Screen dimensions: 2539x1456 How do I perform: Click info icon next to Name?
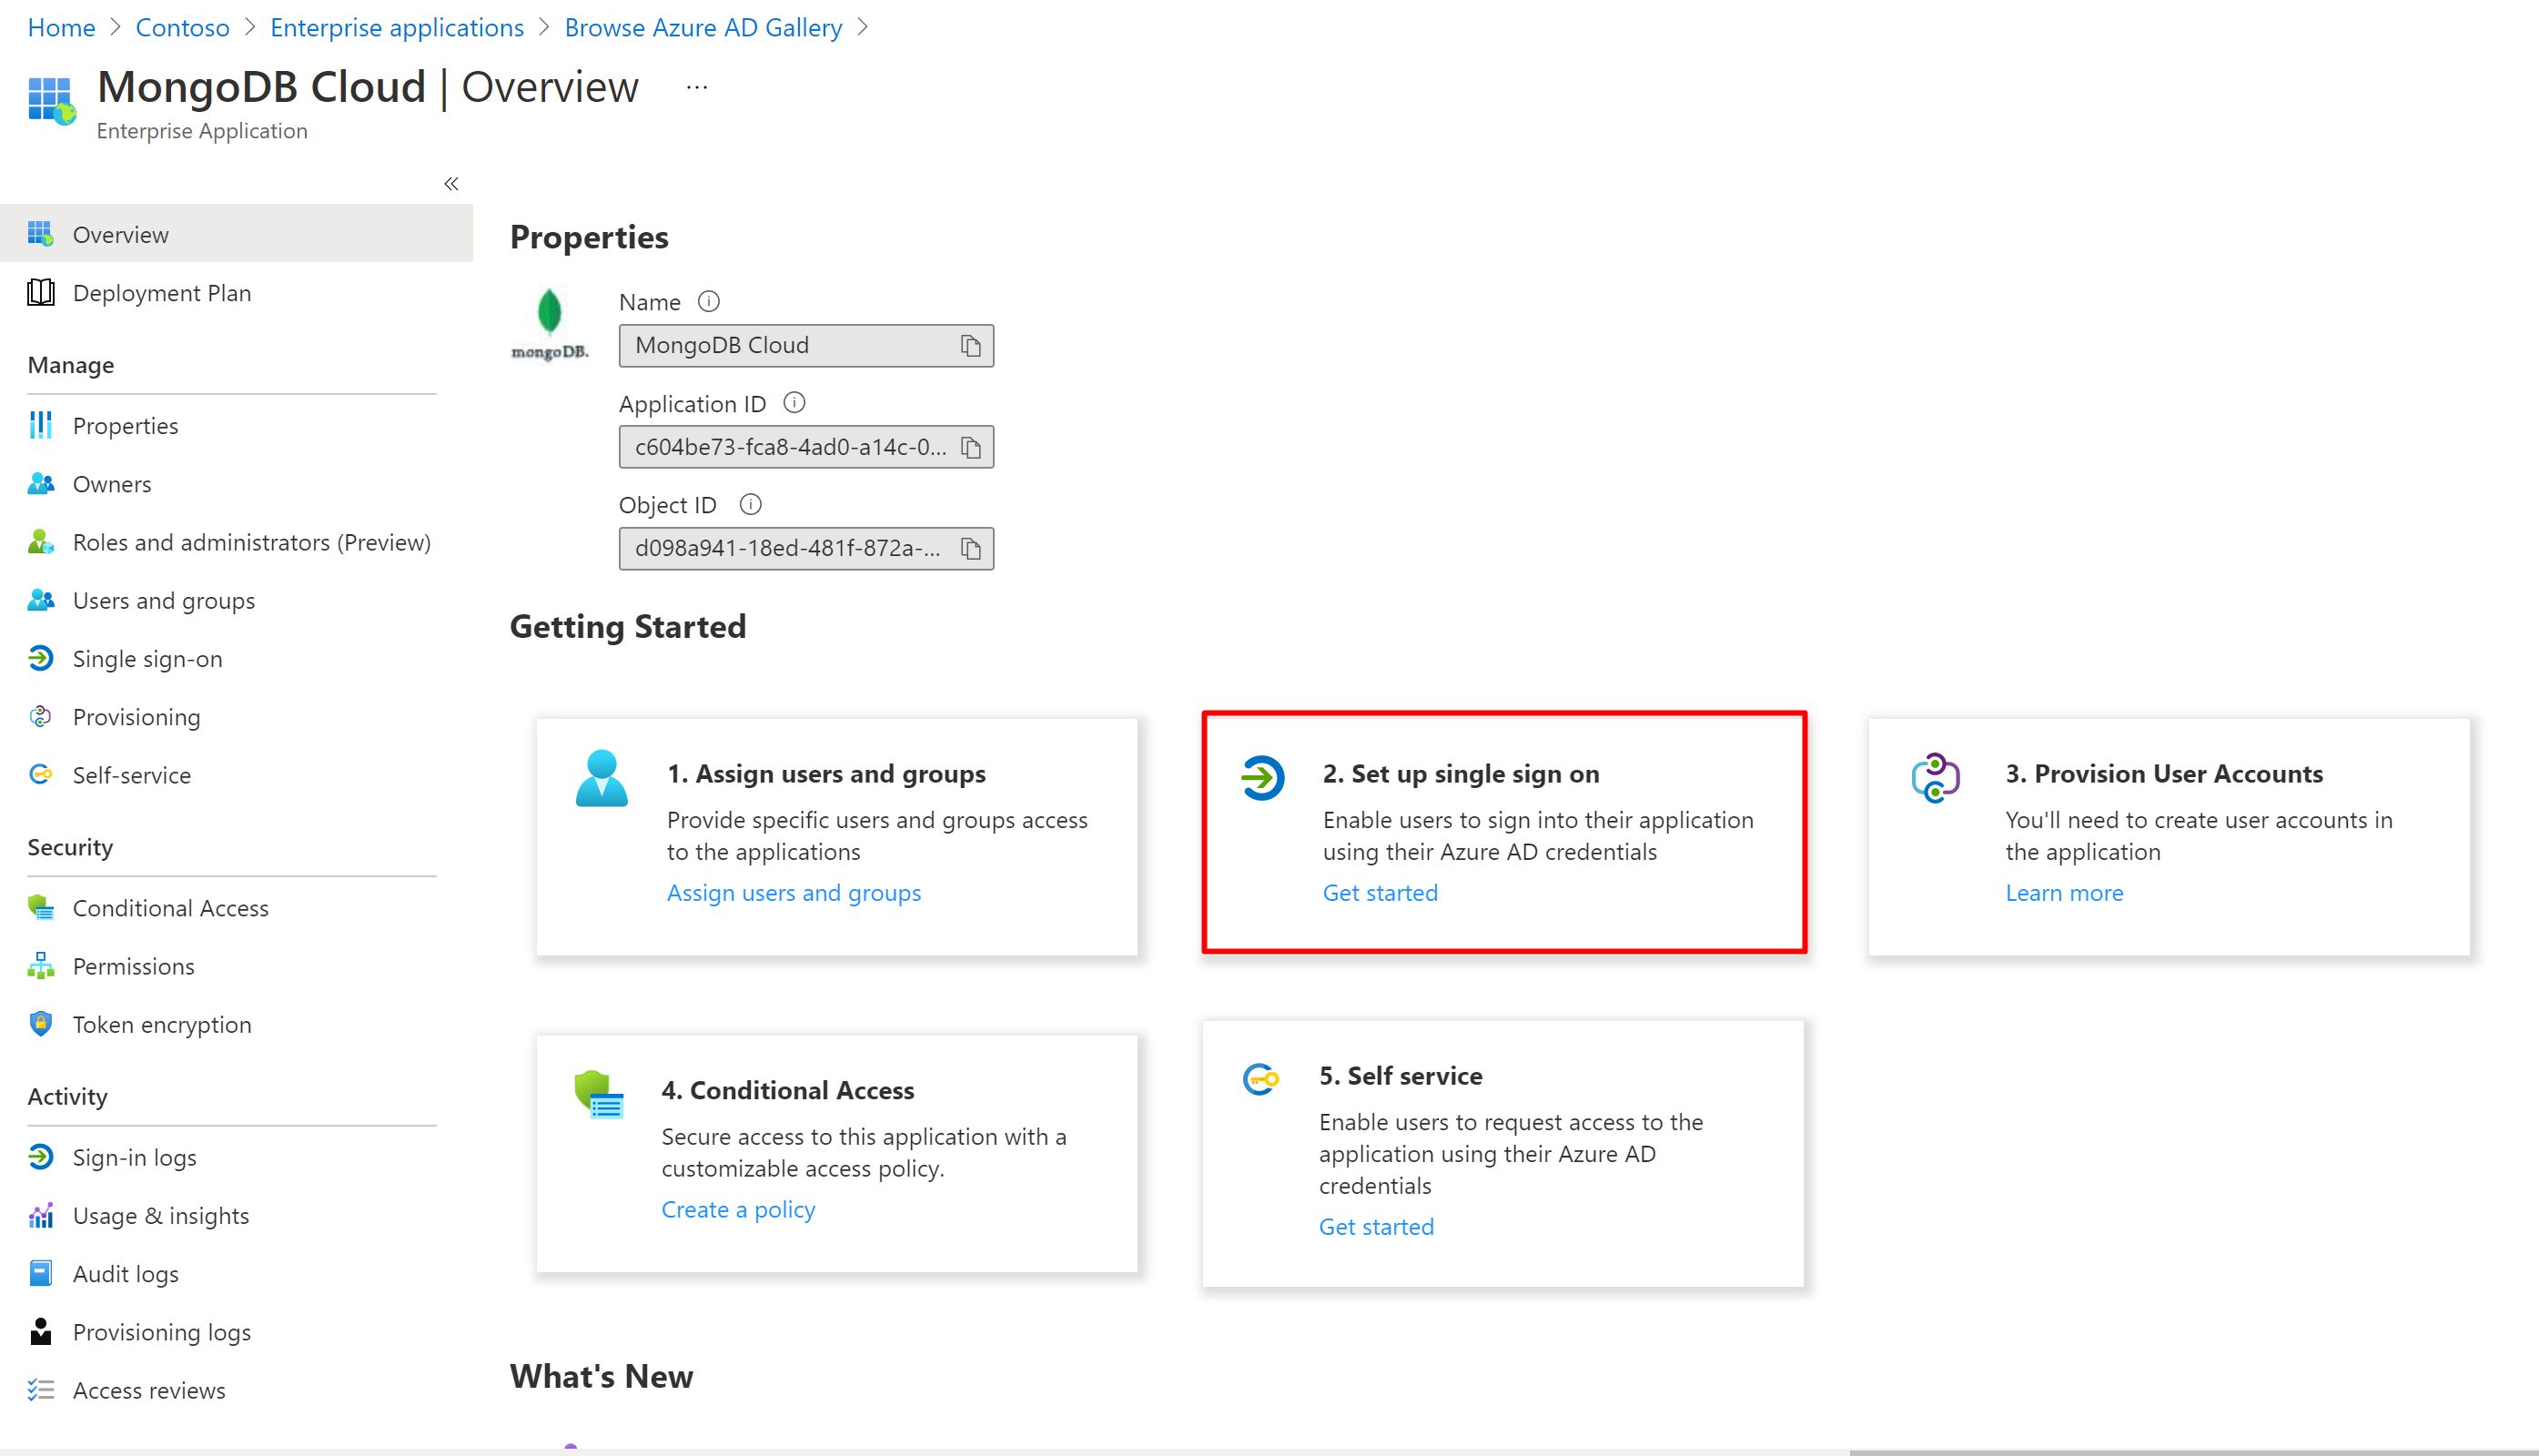point(708,301)
